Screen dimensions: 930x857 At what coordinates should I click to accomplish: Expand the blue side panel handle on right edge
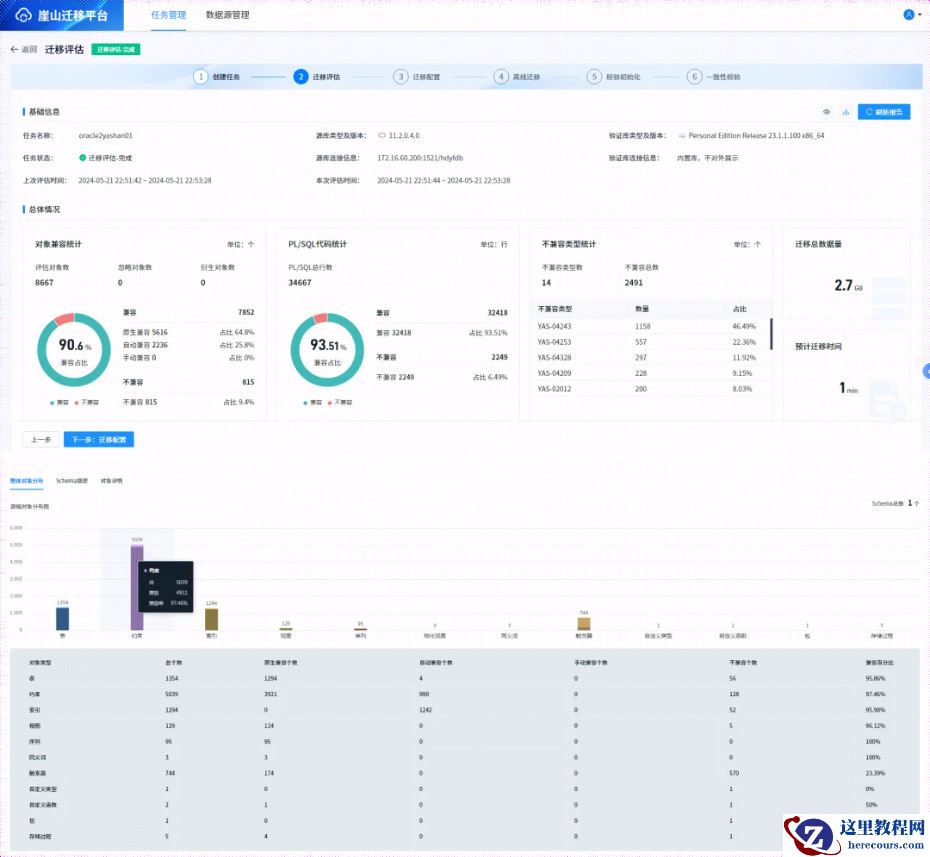[925, 371]
